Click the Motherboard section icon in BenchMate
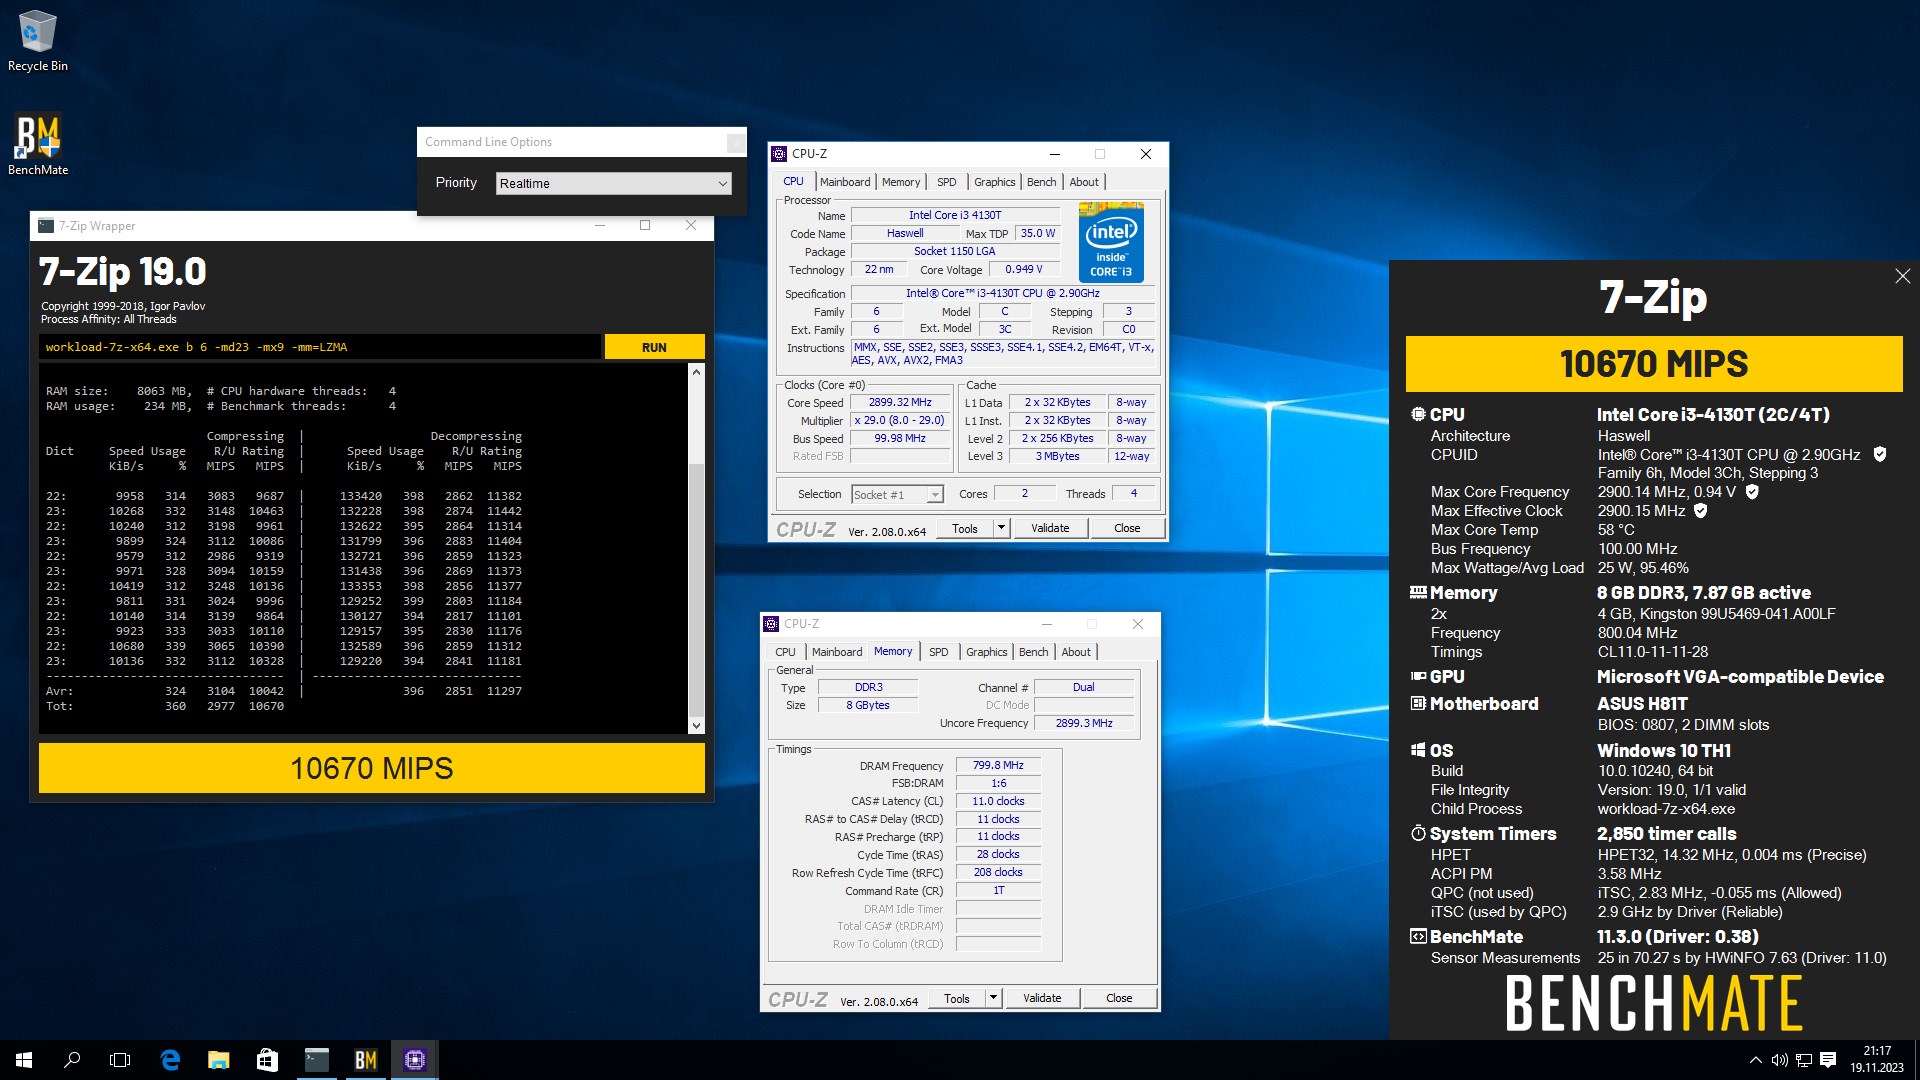Image resolution: width=1920 pixels, height=1080 pixels. pyautogui.click(x=1418, y=704)
